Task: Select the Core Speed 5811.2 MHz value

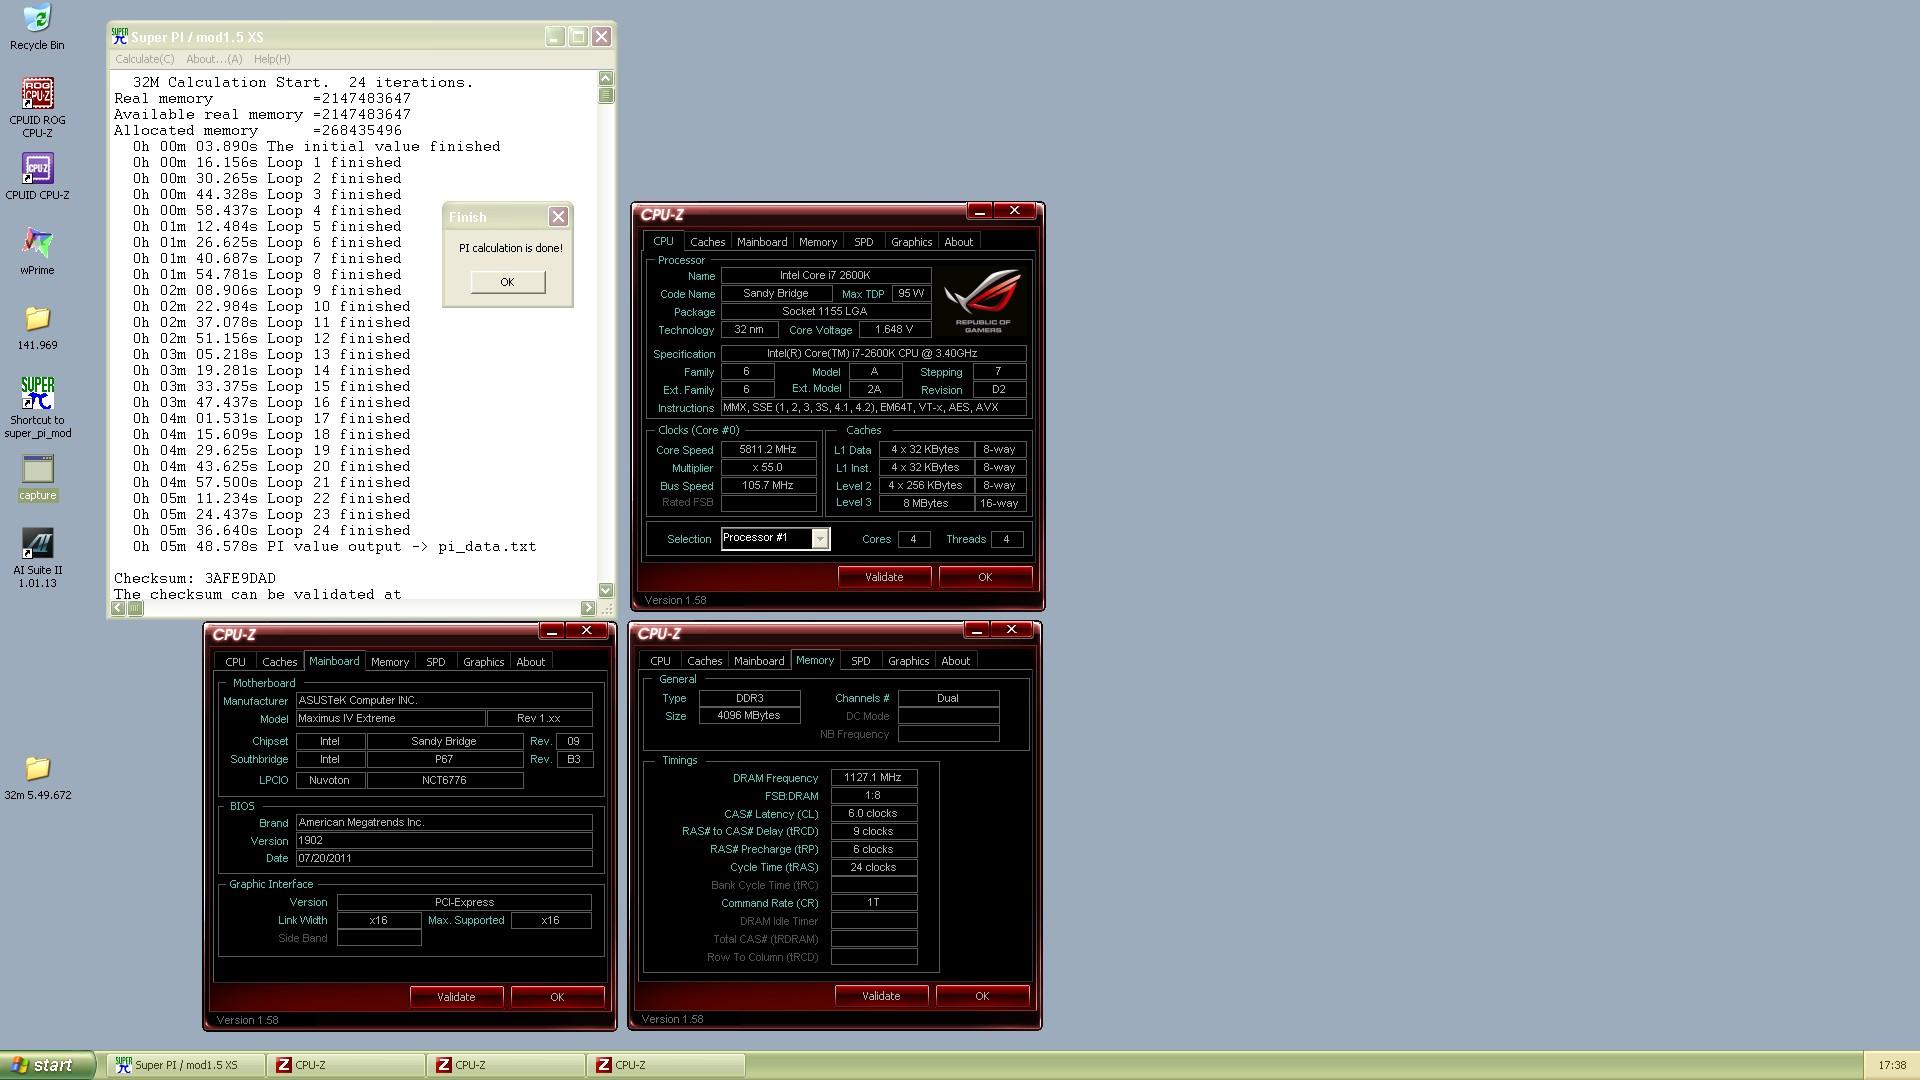Action: [768, 450]
